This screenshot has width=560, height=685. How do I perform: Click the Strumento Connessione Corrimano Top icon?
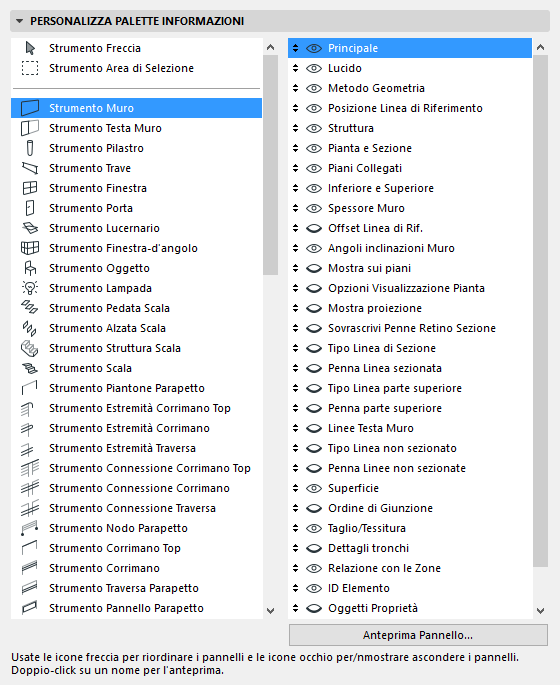point(30,468)
